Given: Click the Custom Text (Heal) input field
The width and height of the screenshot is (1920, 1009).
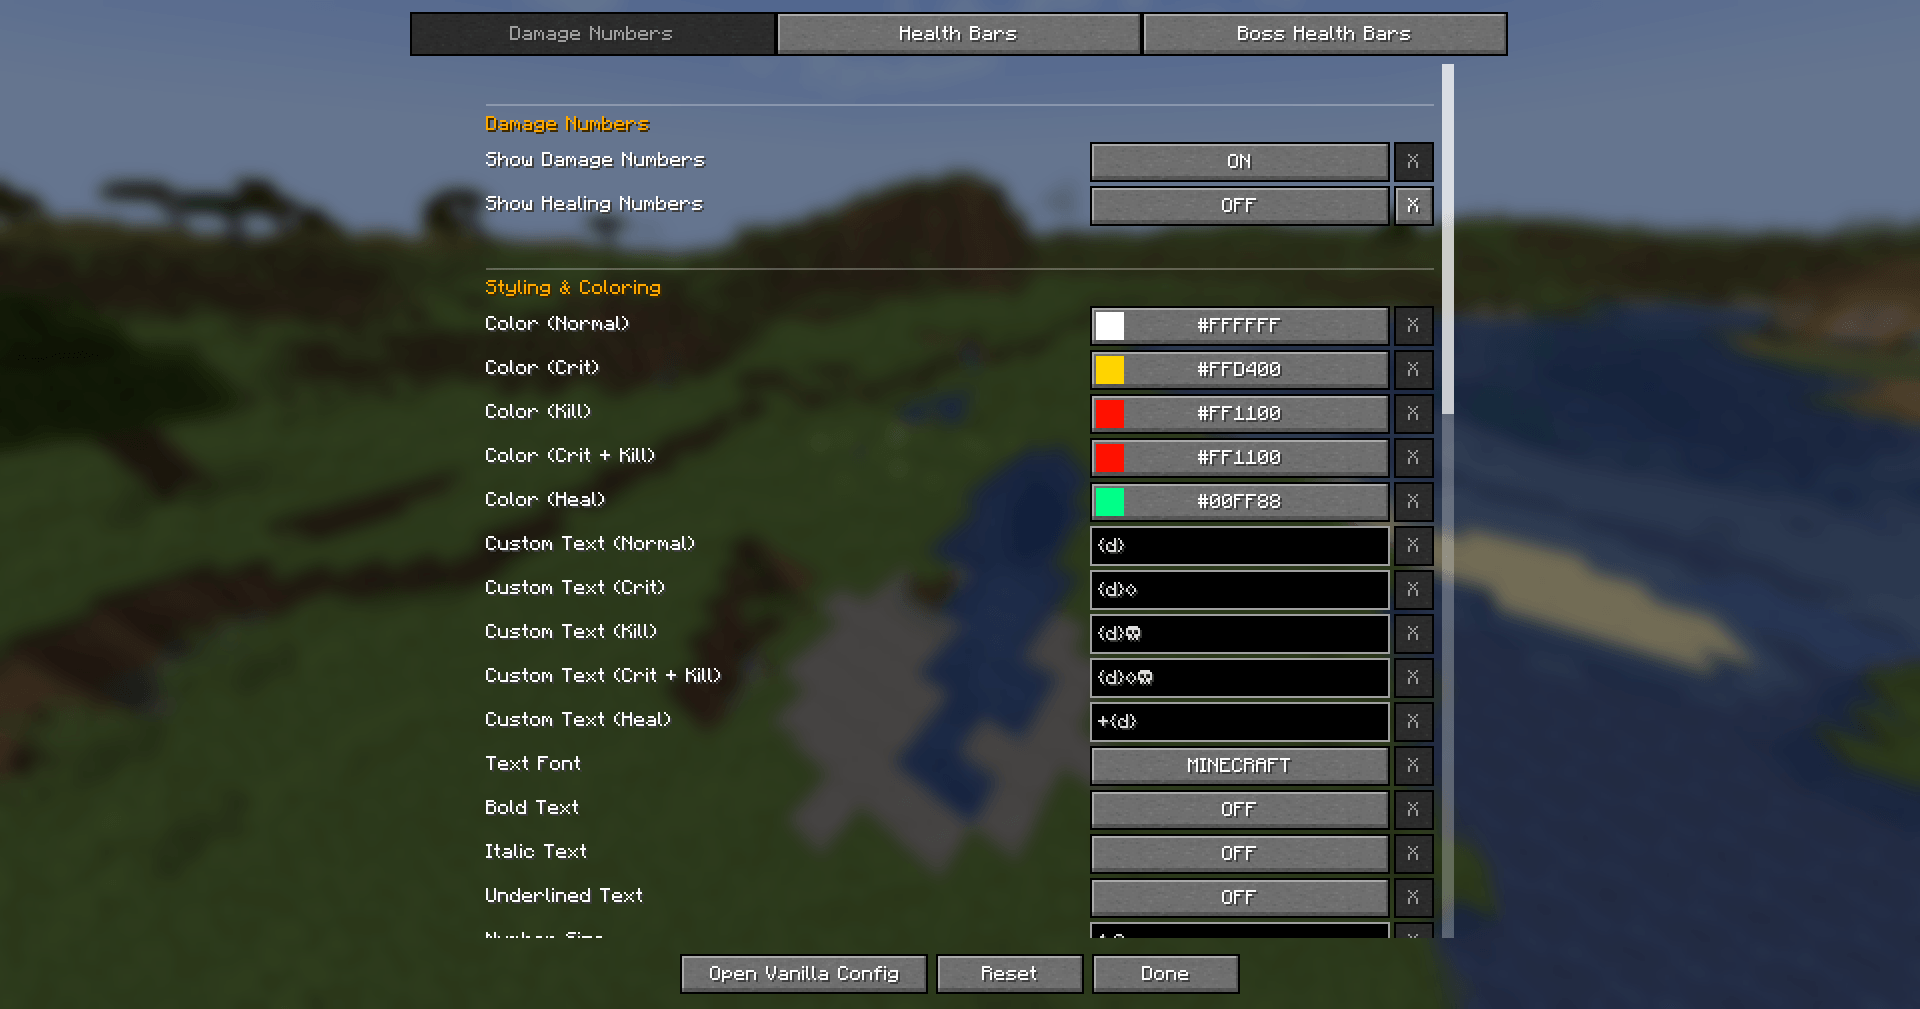Looking at the screenshot, I should click(1239, 721).
